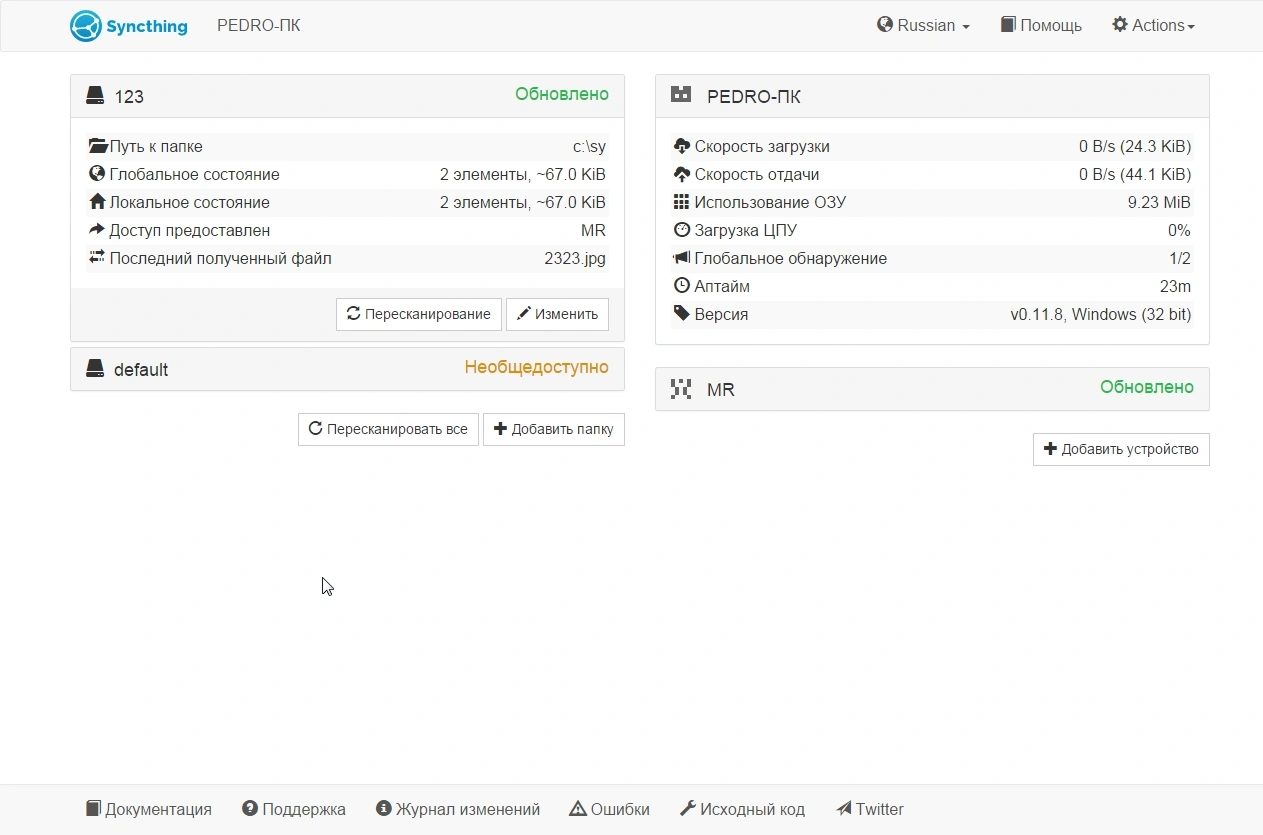
Task: Click the MR device identicon
Action: [681, 389]
